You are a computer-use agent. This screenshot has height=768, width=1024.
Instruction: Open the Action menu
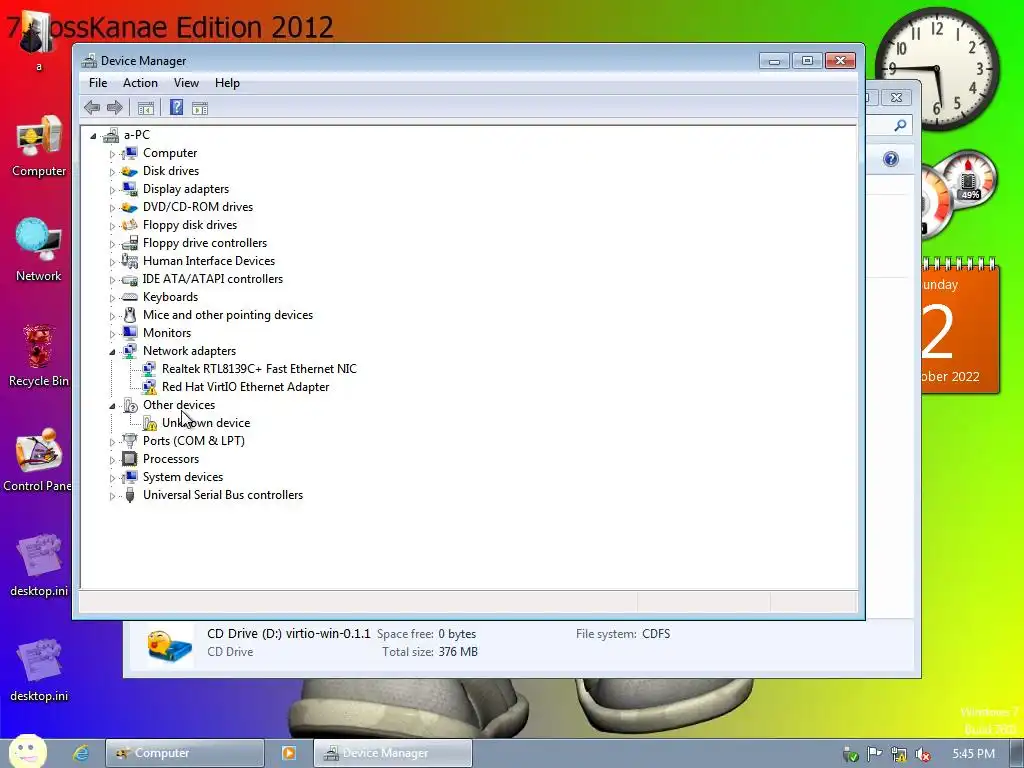[140, 83]
